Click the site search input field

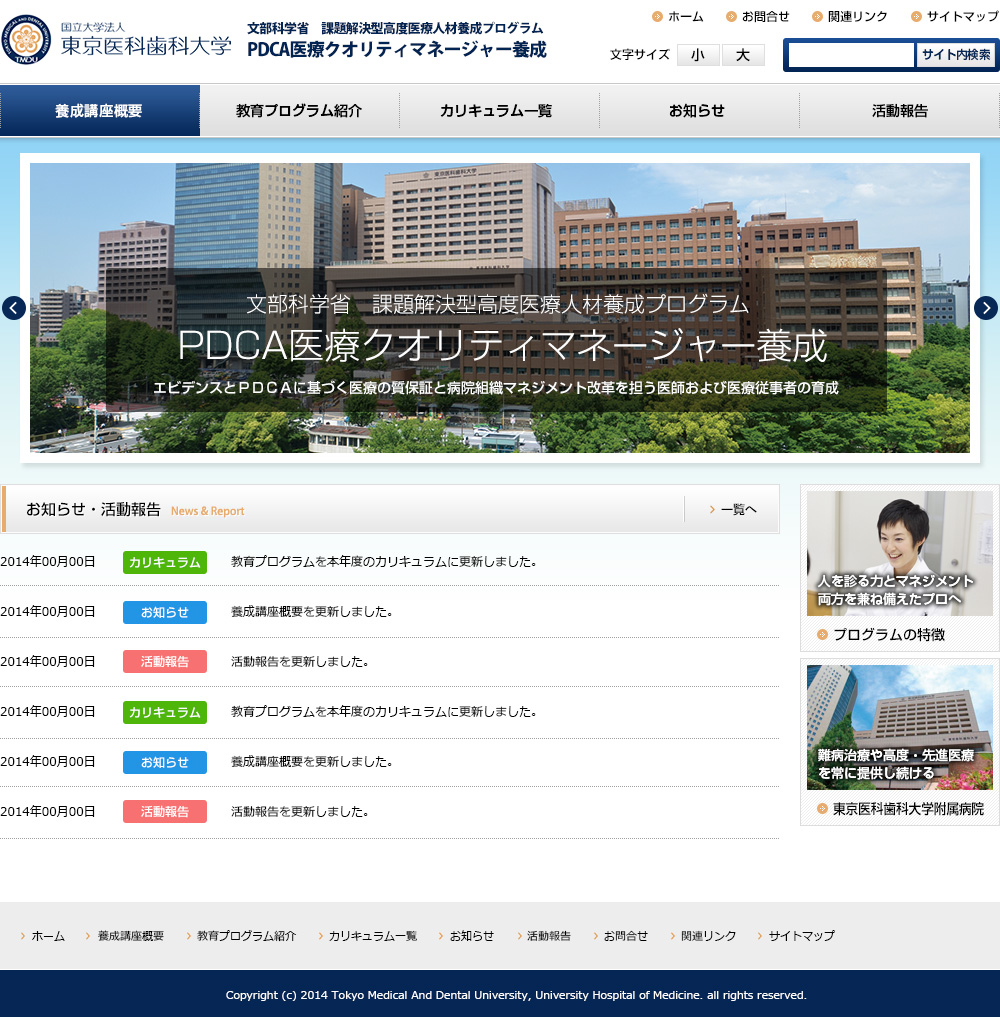[x=851, y=55]
